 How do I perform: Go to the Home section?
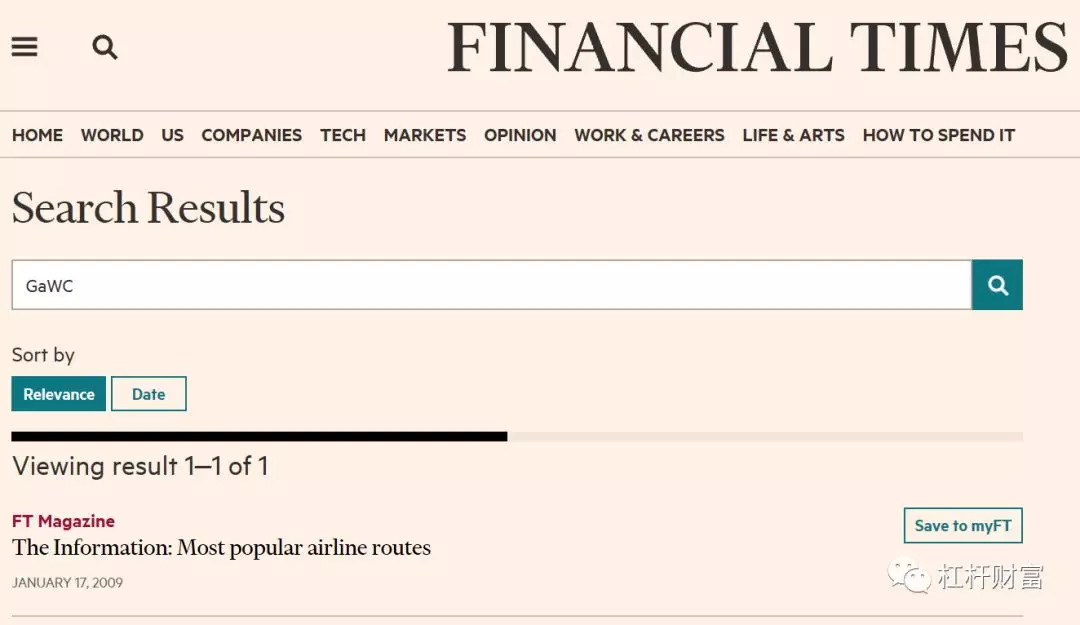click(x=37, y=135)
